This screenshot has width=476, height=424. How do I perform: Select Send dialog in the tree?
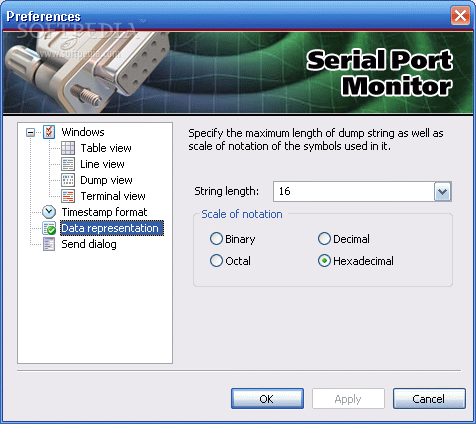pyautogui.click(x=89, y=244)
